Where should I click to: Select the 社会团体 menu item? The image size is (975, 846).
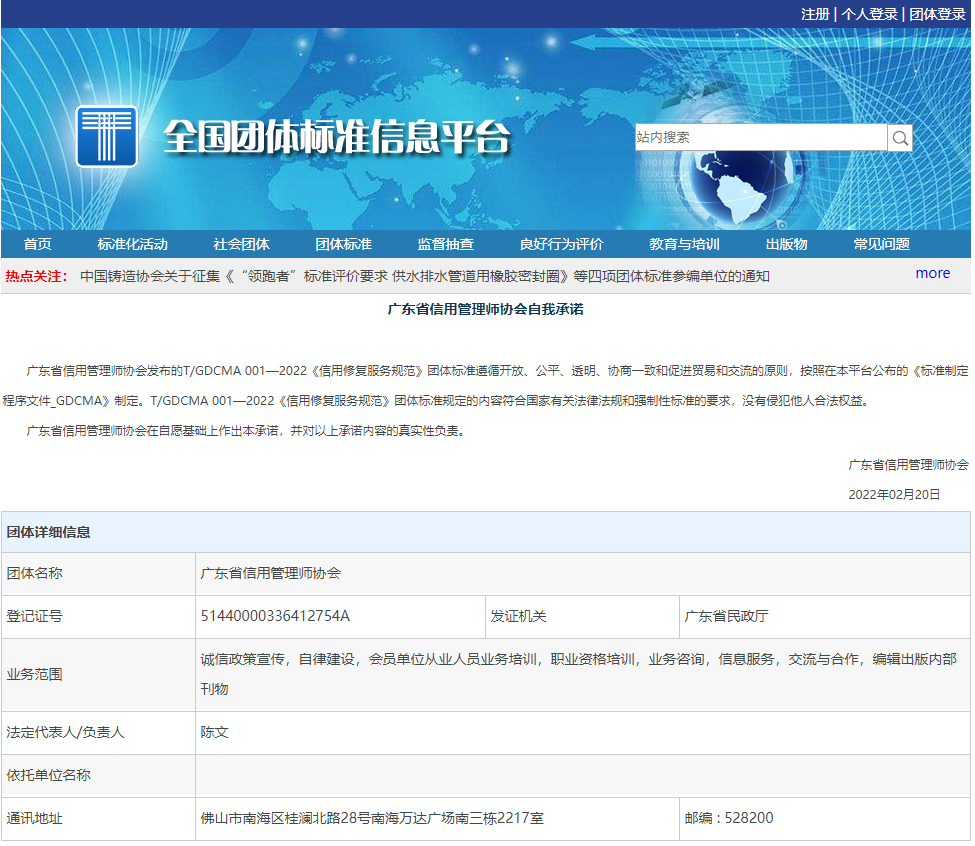pyautogui.click(x=241, y=245)
